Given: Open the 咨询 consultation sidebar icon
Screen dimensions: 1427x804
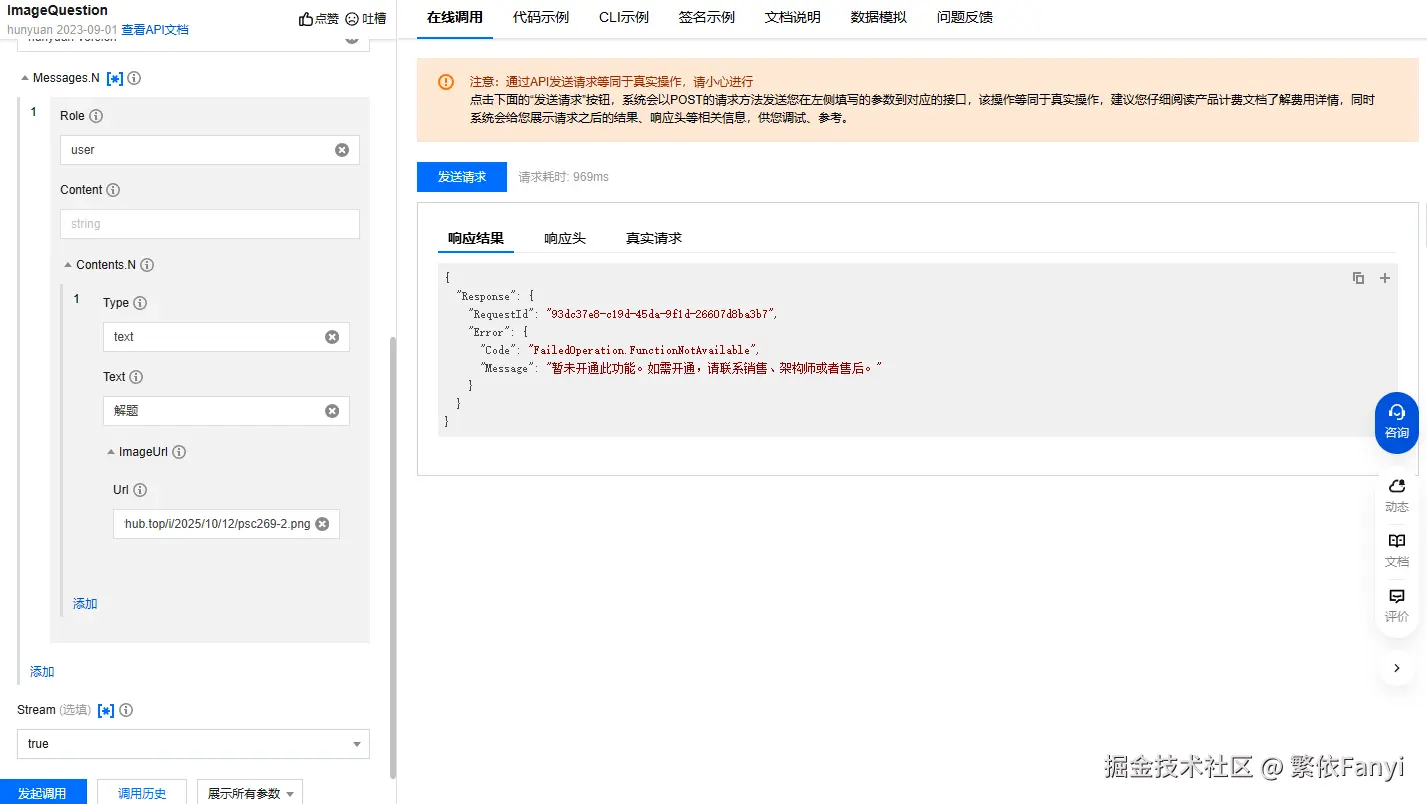Looking at the screenshot, I should pyautogui.click(x=1396, y=422).
